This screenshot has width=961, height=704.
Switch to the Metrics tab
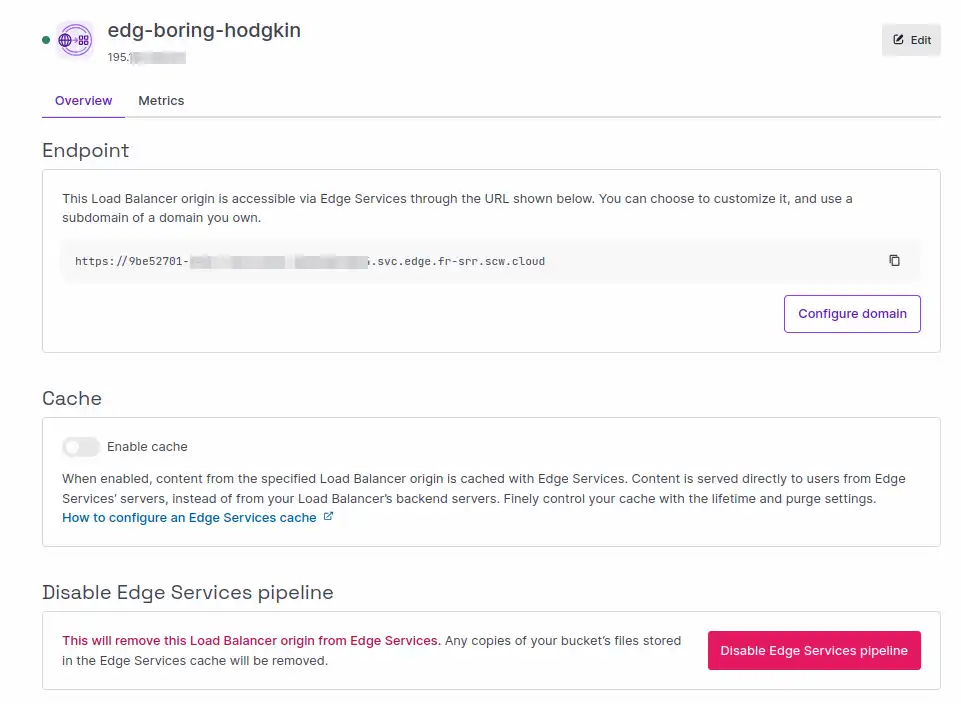point(161,100)
